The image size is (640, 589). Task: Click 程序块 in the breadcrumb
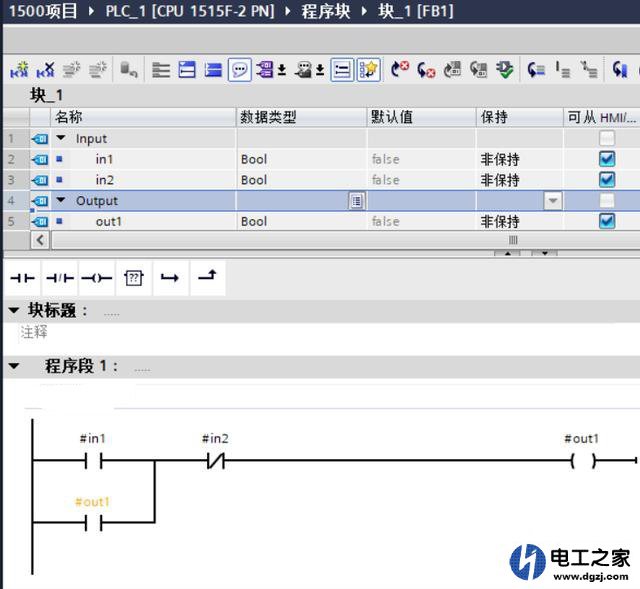click(326, 11)
